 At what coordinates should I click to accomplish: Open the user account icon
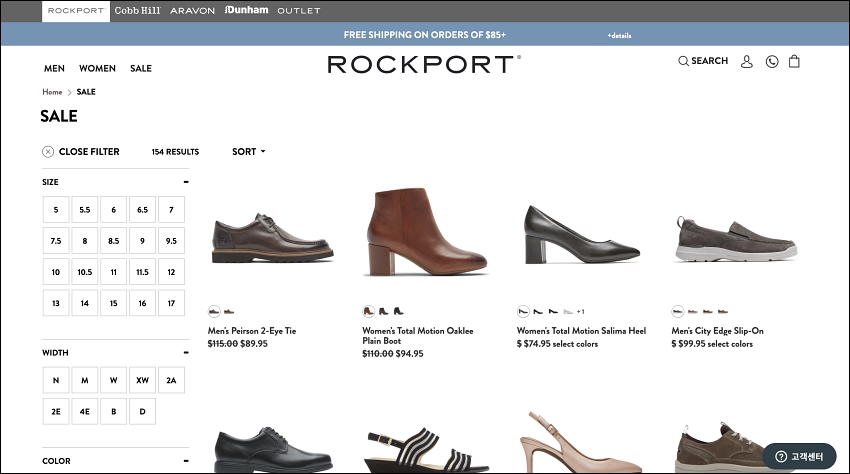click(746, 61)
